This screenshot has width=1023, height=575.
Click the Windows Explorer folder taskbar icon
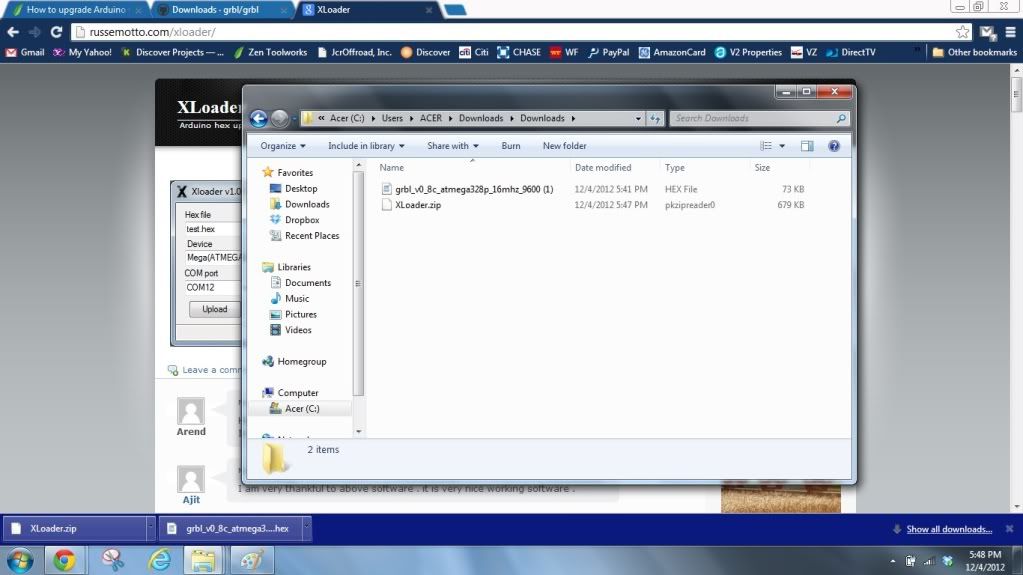(203, 561)
